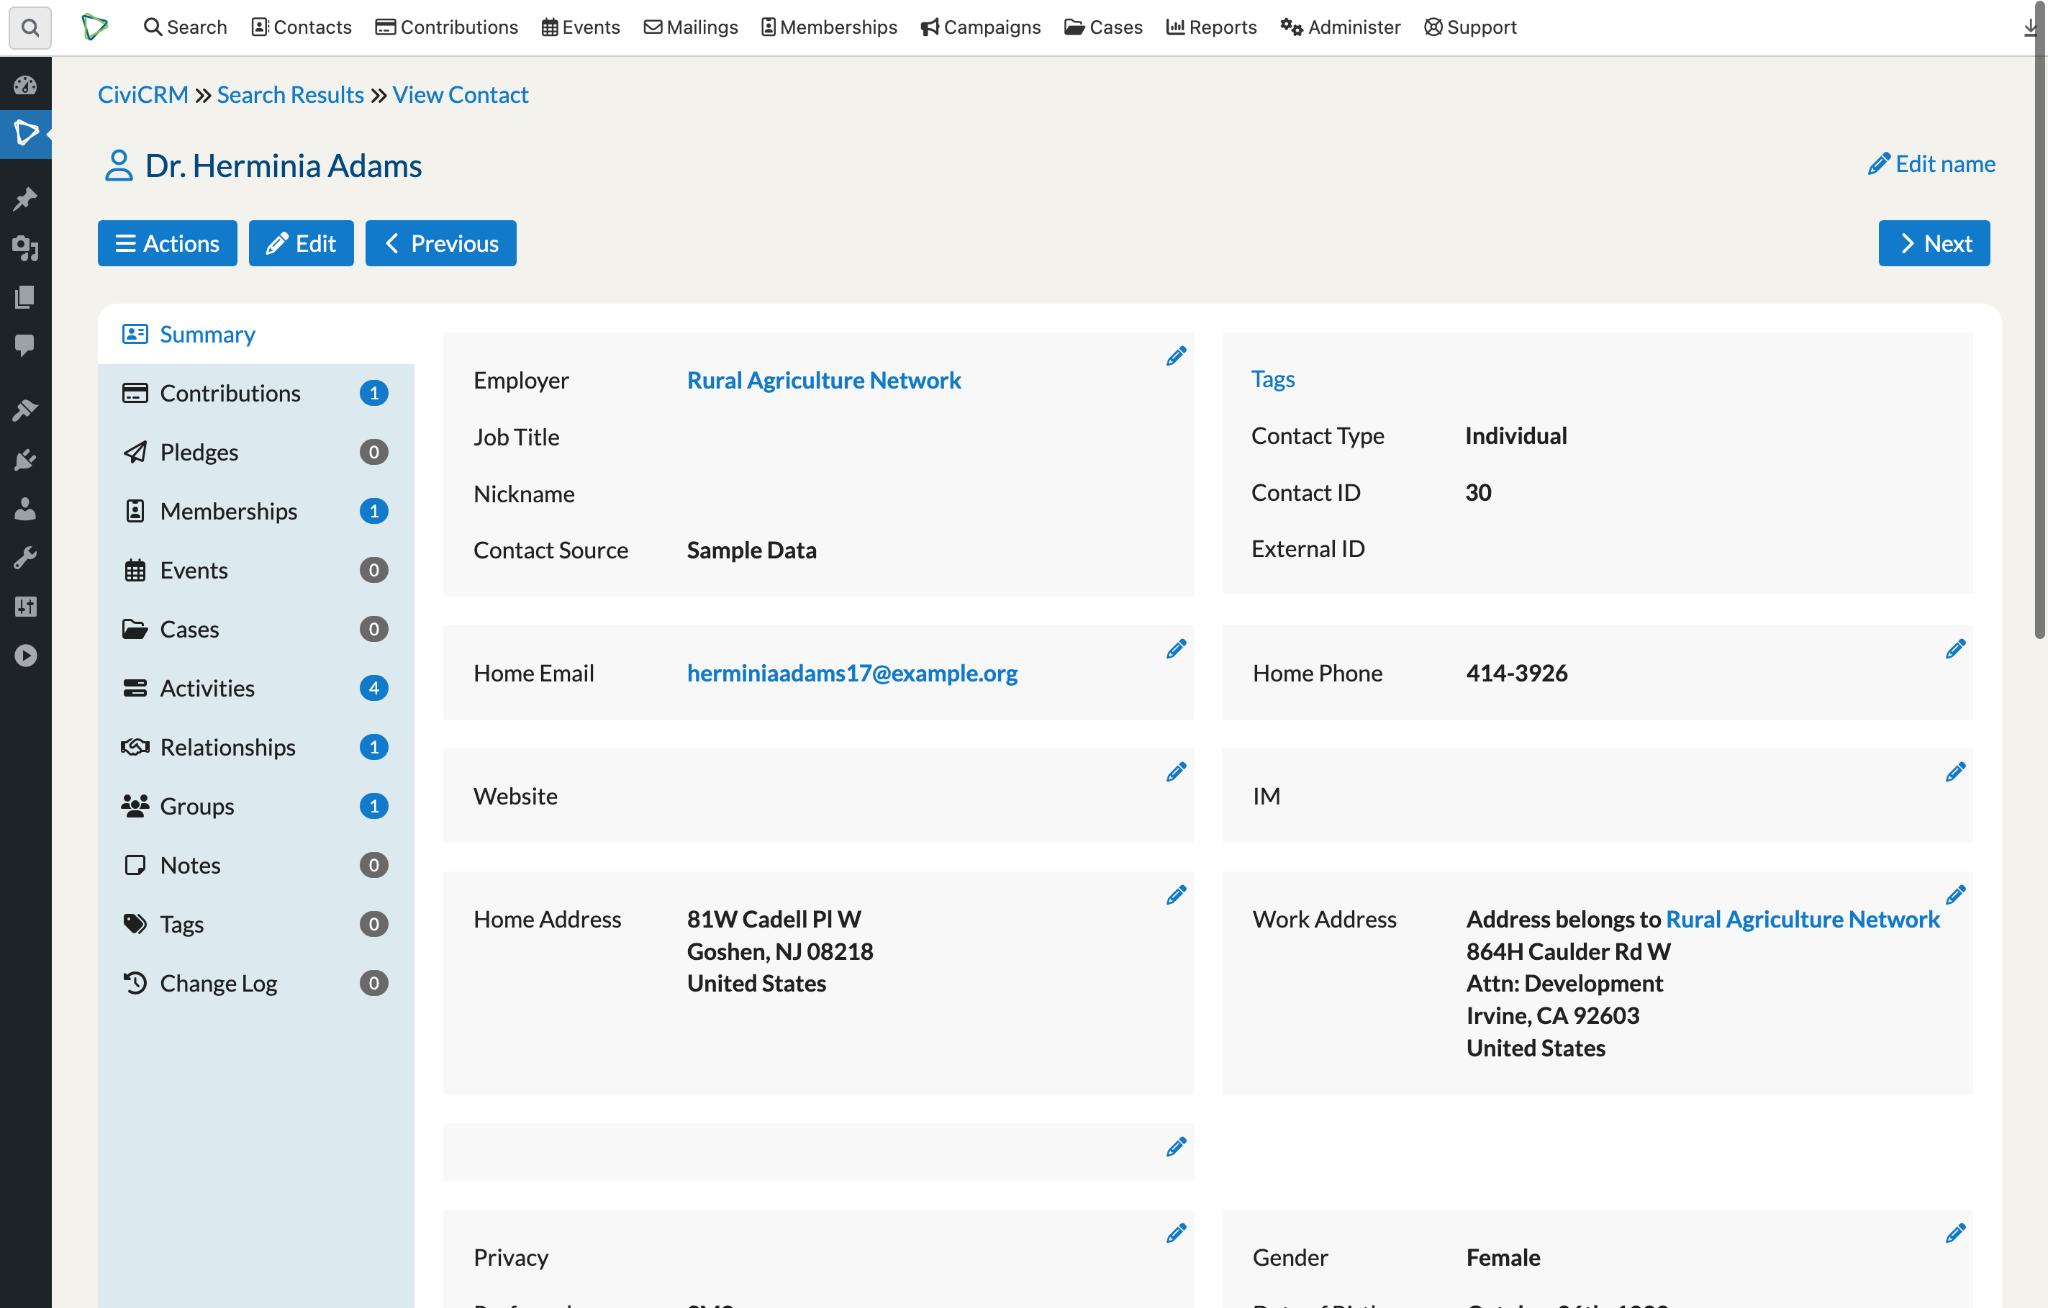Switch to the Pledges tab
This screenshot has height=1308, width=2048.
click(256, 452)
